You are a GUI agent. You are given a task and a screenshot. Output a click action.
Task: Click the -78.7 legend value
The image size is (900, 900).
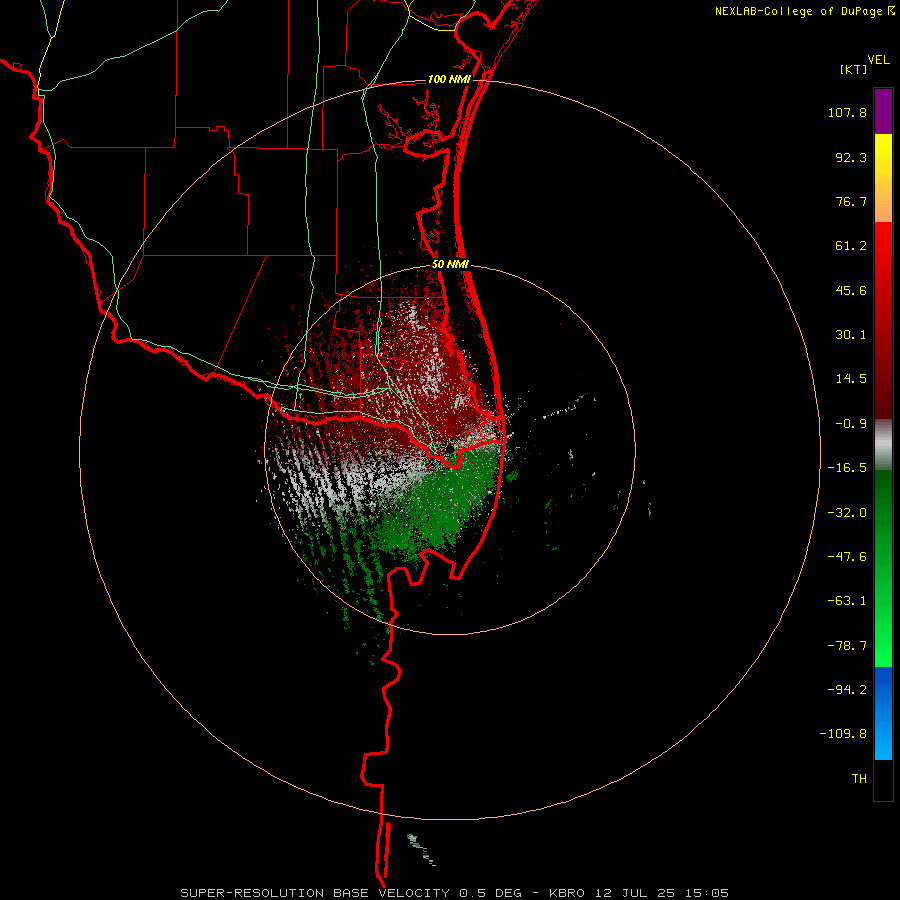tap(847, 646)
